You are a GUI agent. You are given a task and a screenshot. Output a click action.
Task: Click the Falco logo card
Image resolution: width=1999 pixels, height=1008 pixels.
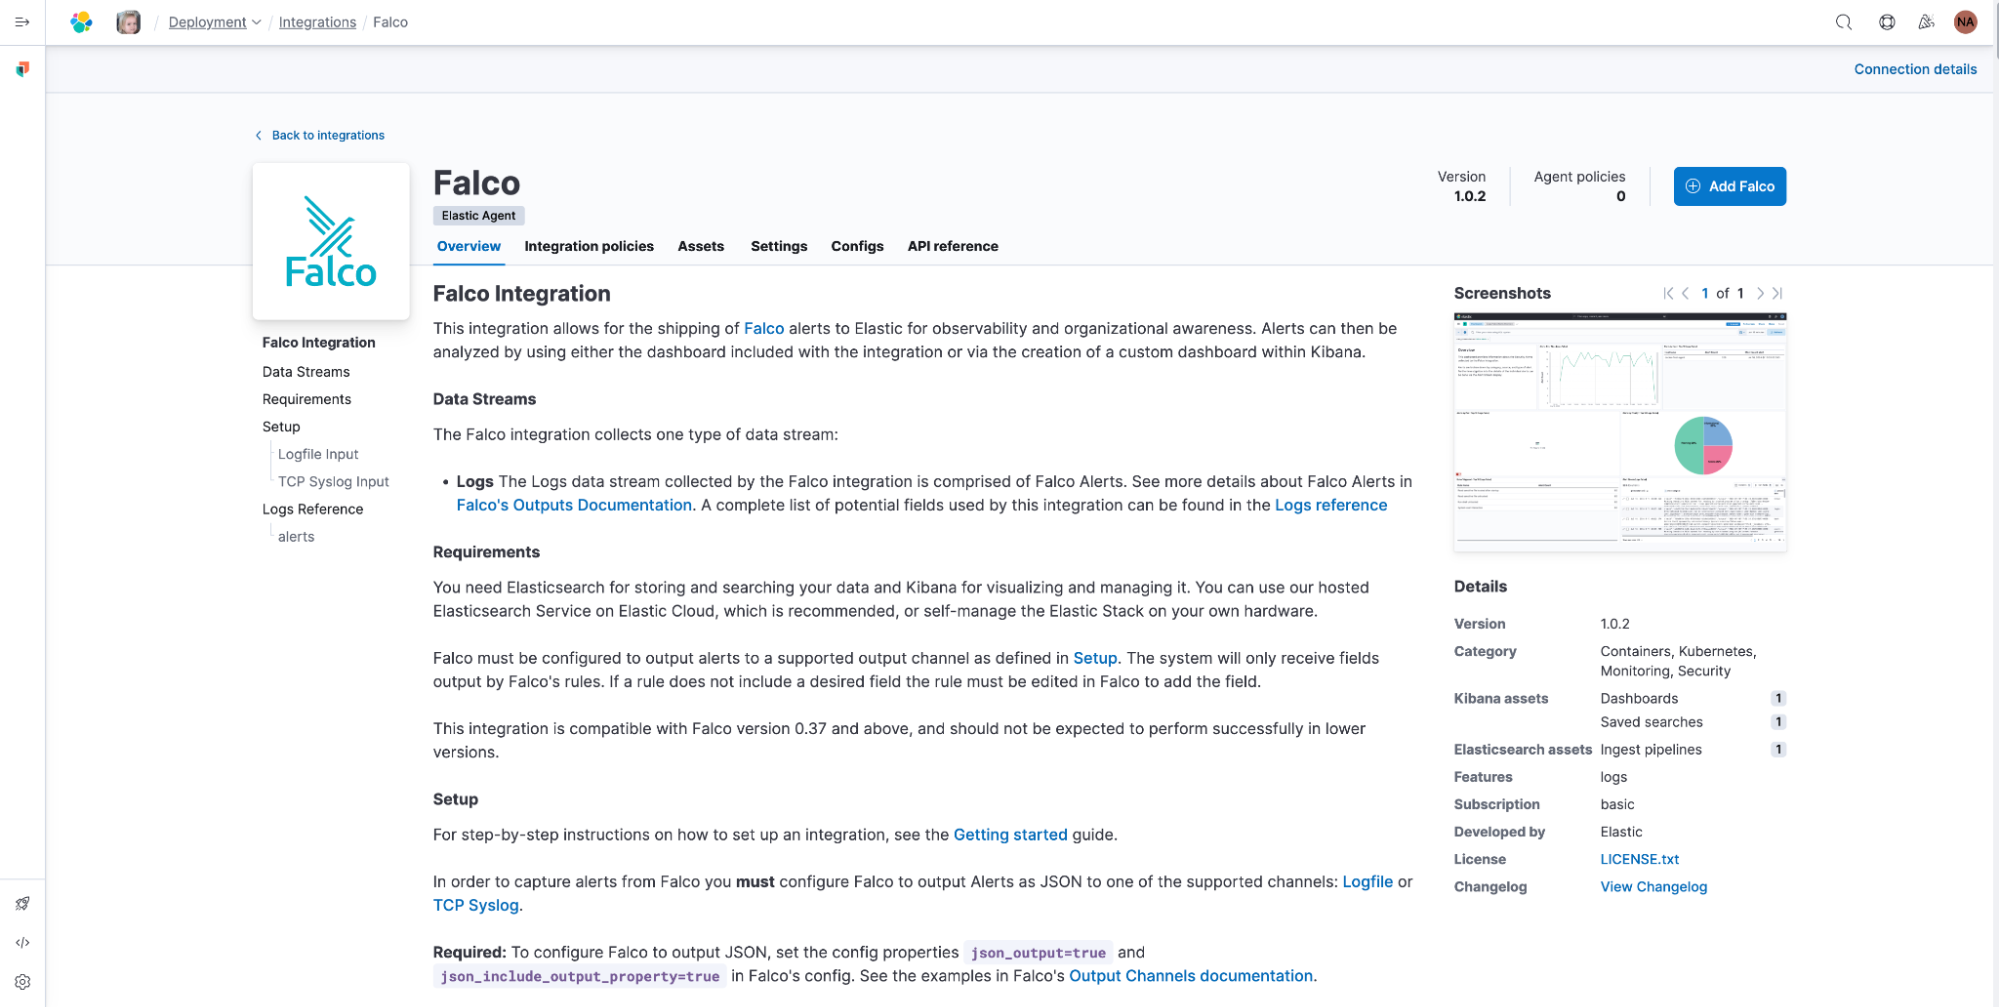[331, 241]
